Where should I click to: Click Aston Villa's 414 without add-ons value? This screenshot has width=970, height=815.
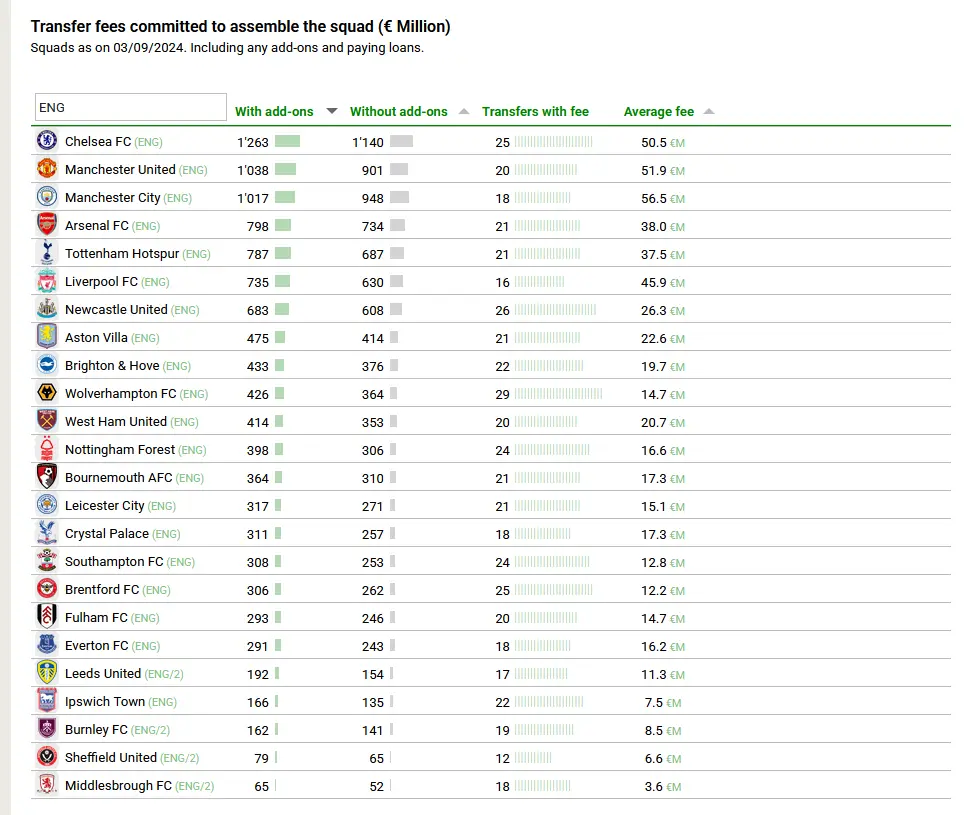(x=372, y=339)
